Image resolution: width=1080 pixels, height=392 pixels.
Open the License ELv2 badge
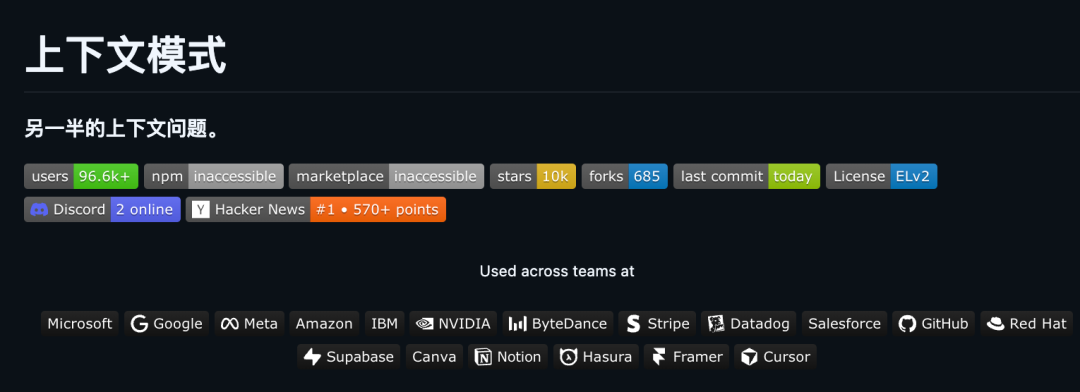pyautogui.click(x=882, y=176)
